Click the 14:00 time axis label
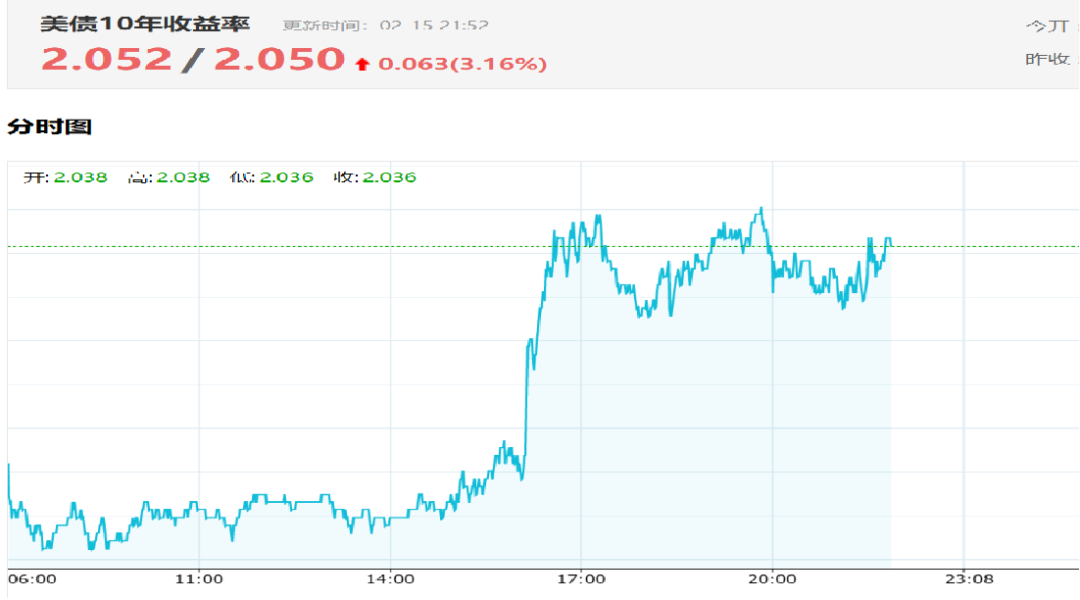This screenshot has height=600, width=1080. point(390,579)
